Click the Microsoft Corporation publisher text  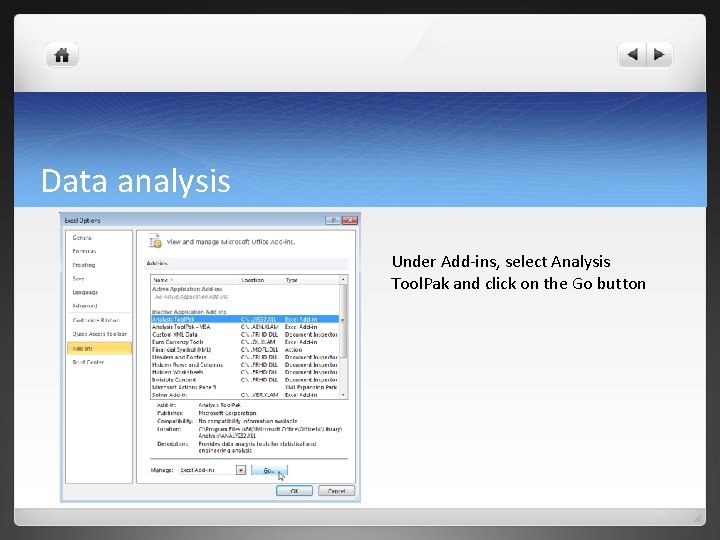click(227, 413)
